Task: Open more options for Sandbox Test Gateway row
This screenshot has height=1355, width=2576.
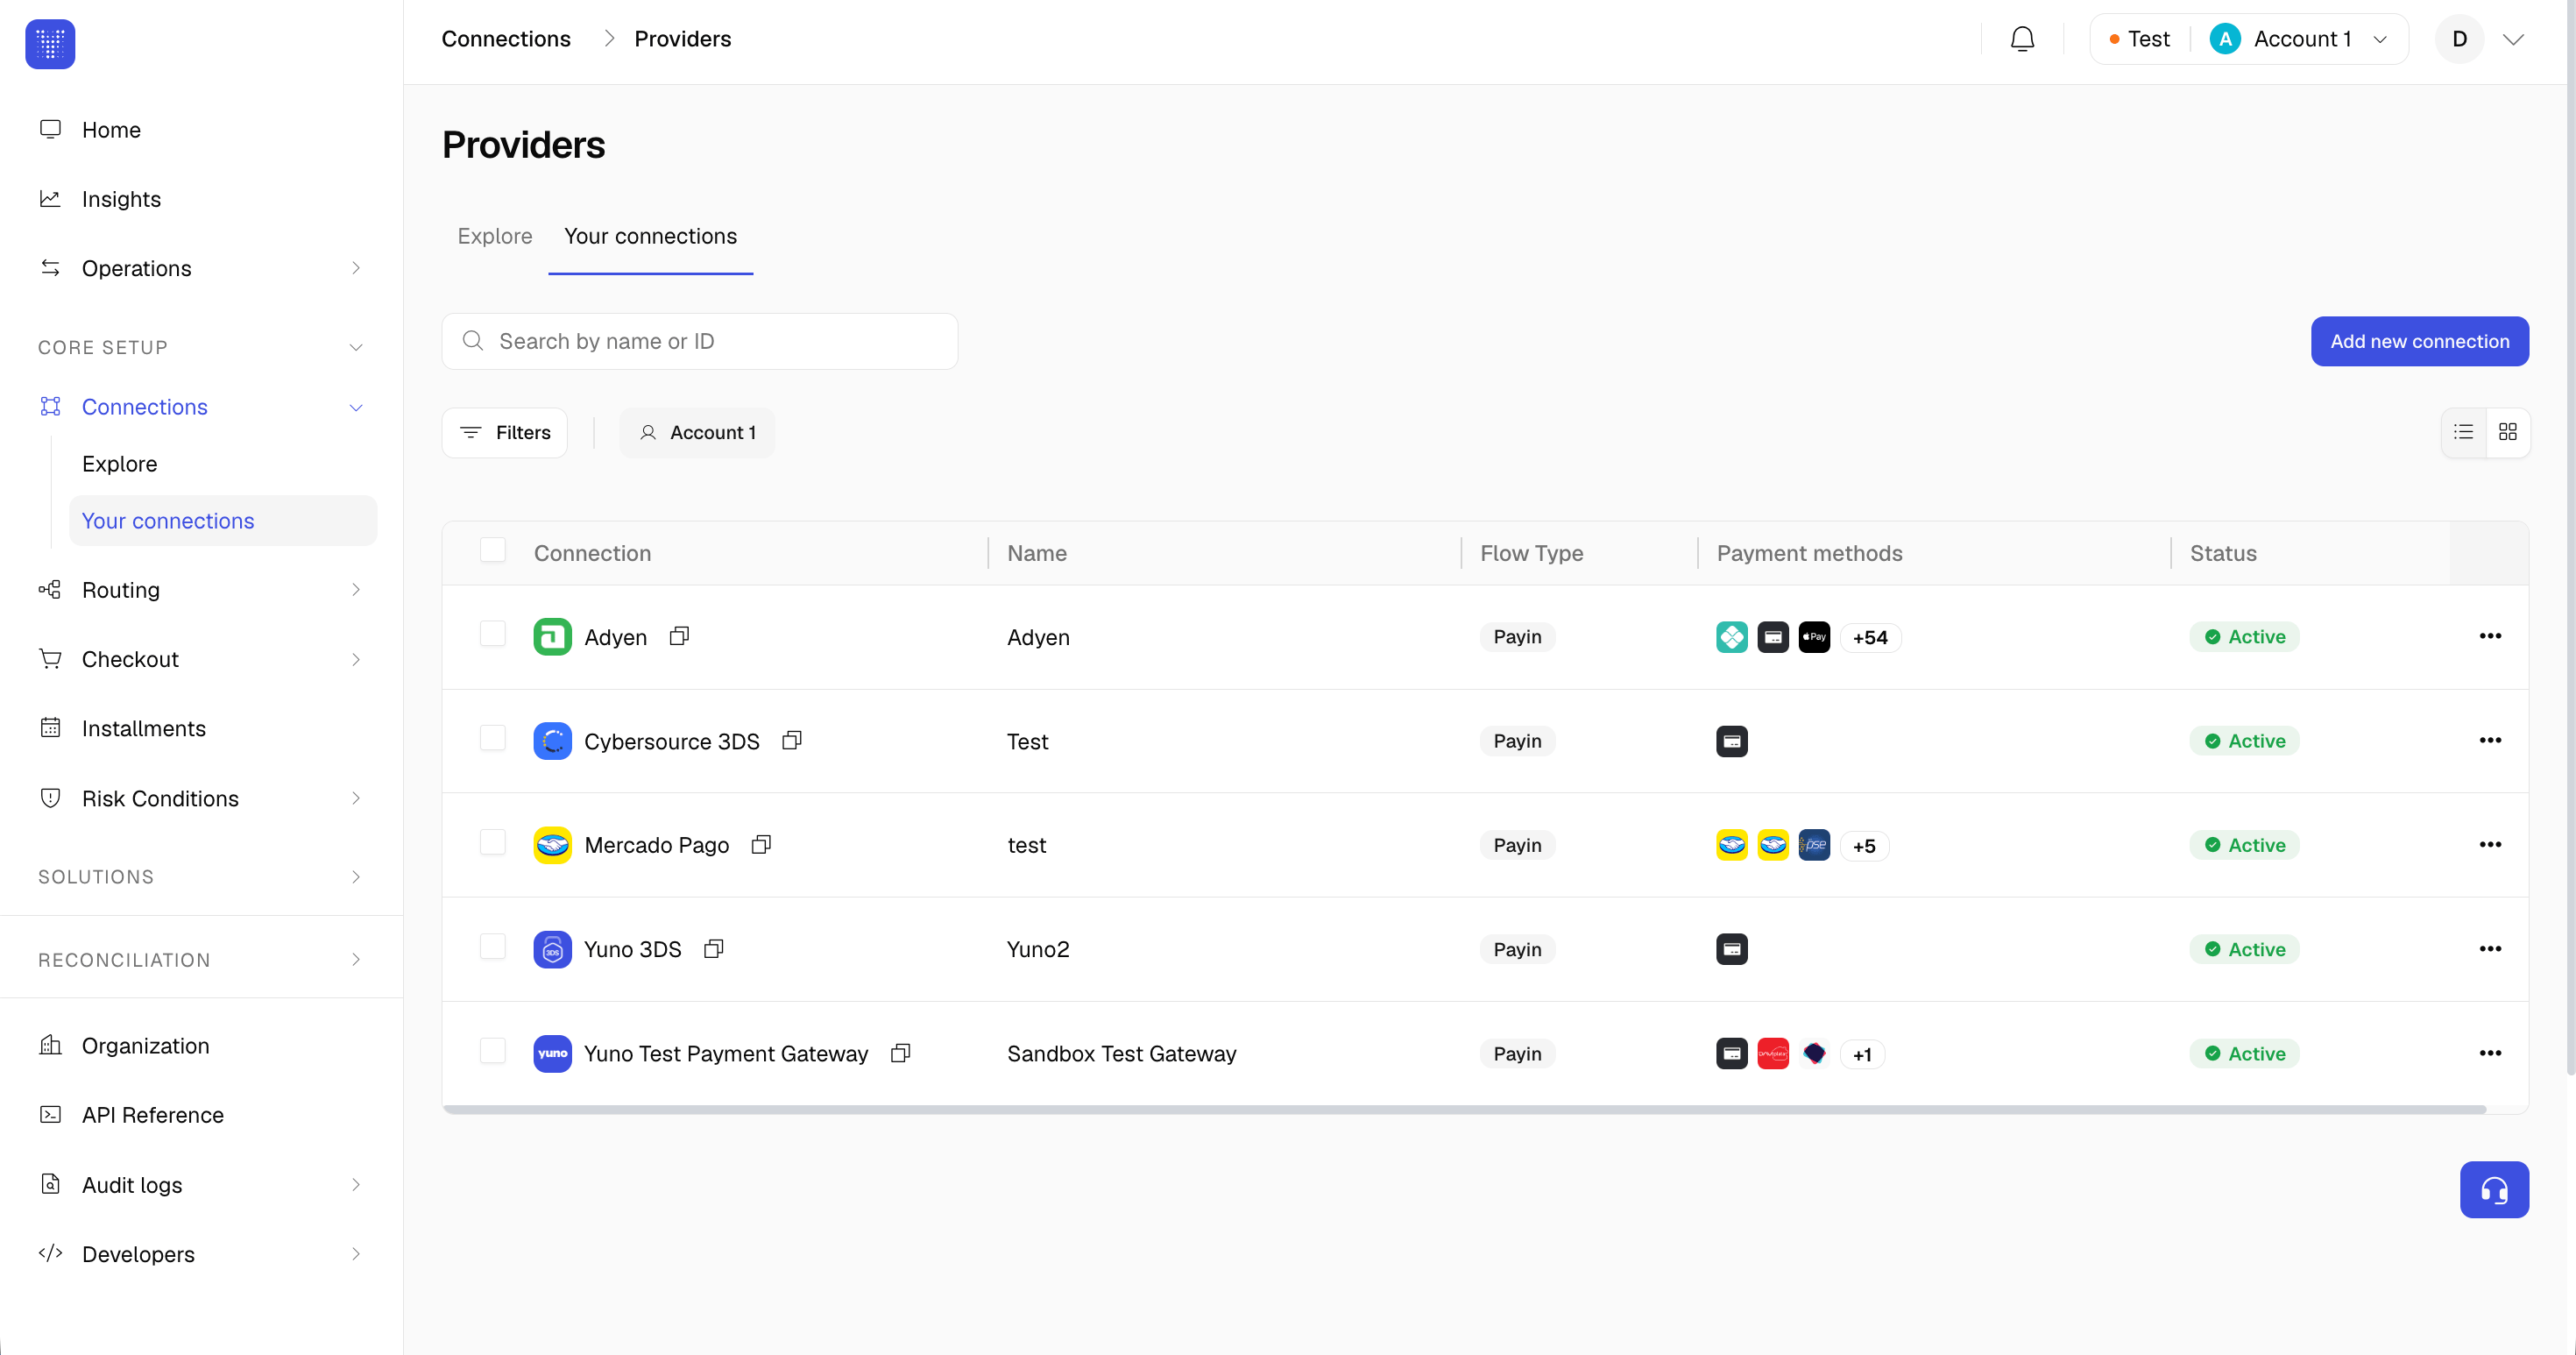Action: pos(2490,1052)
